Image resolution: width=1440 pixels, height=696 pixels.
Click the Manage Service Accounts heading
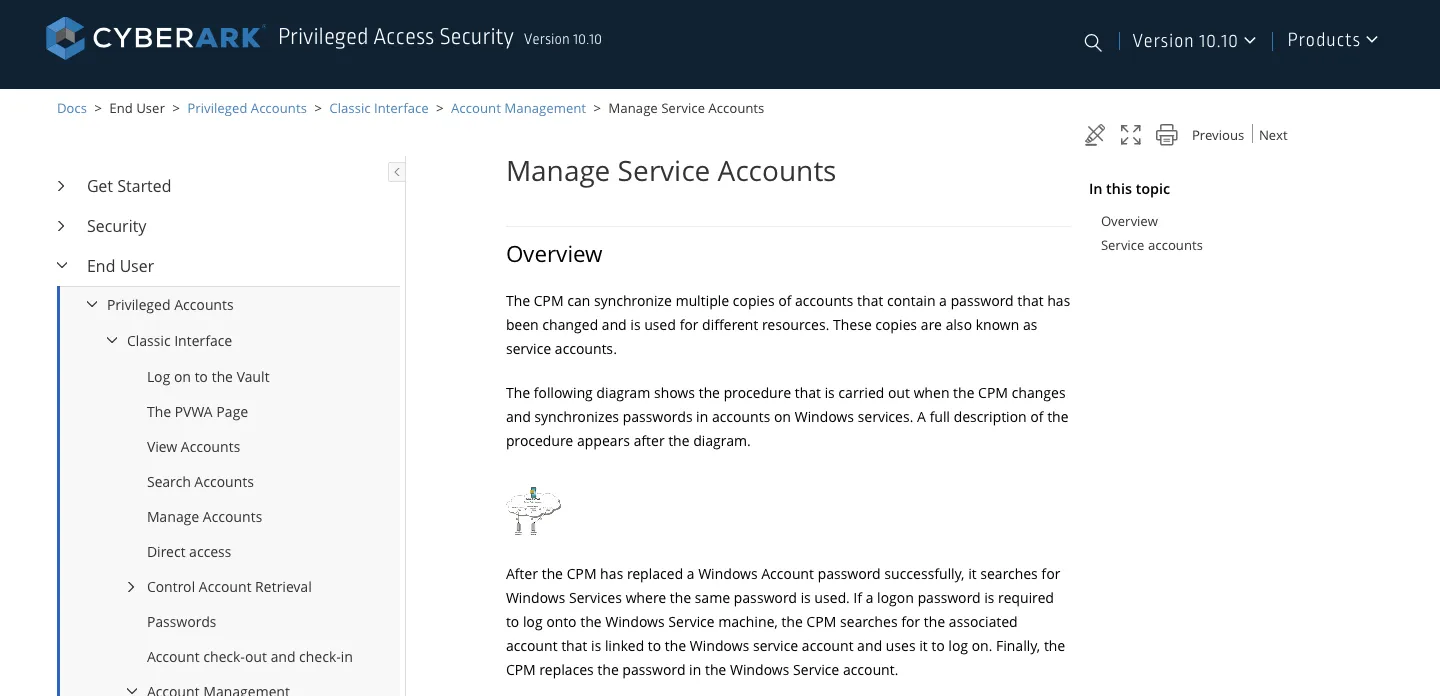[x=671, y=171]
